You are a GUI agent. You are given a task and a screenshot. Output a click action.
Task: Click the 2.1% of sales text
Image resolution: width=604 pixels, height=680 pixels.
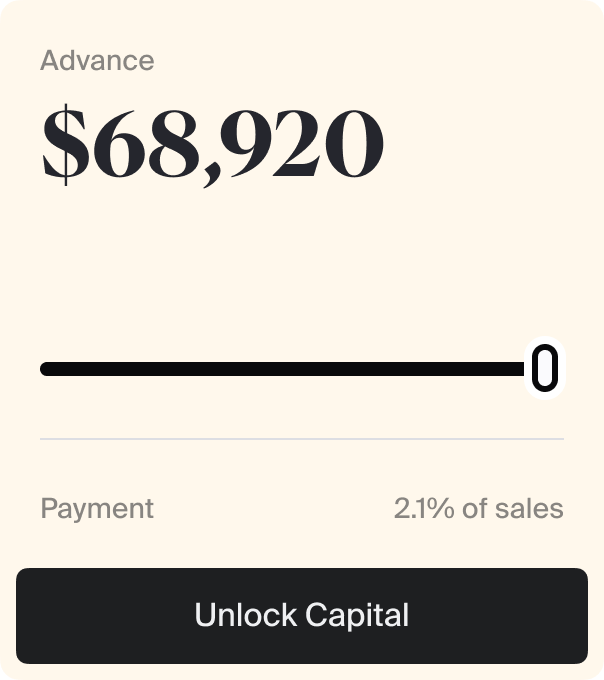[x=479, y=508]
